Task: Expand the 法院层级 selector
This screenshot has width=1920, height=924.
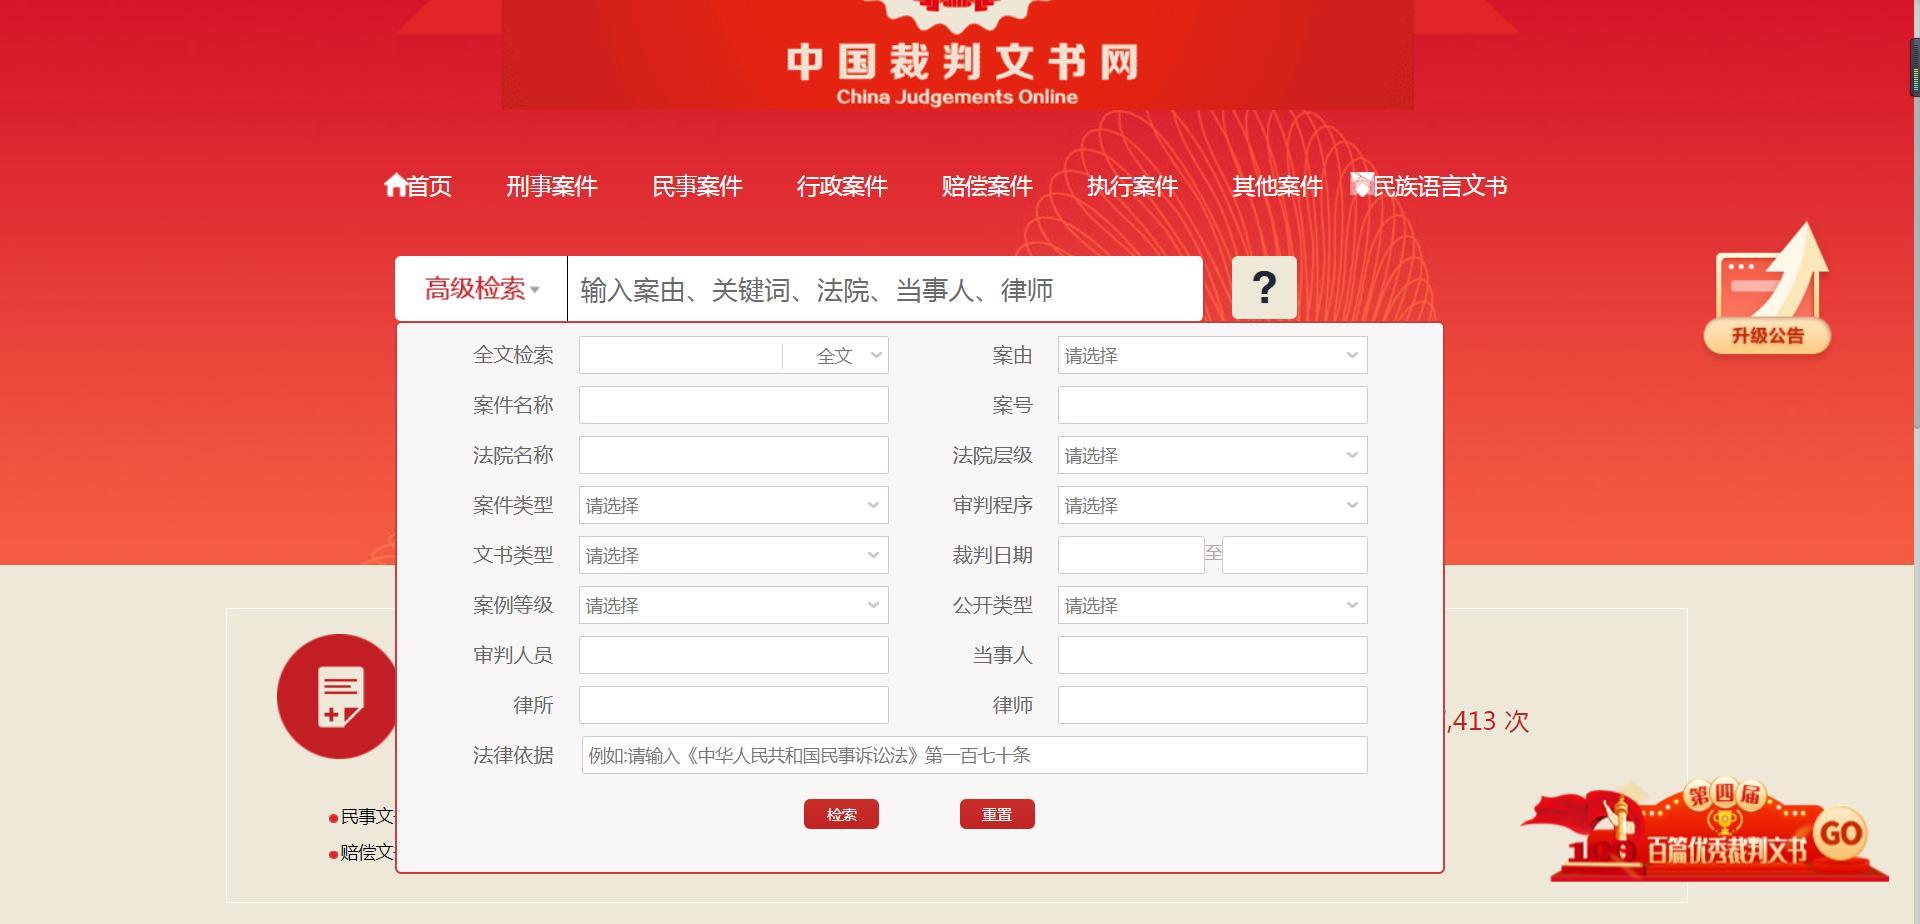Action: (x=1212, y=454)
